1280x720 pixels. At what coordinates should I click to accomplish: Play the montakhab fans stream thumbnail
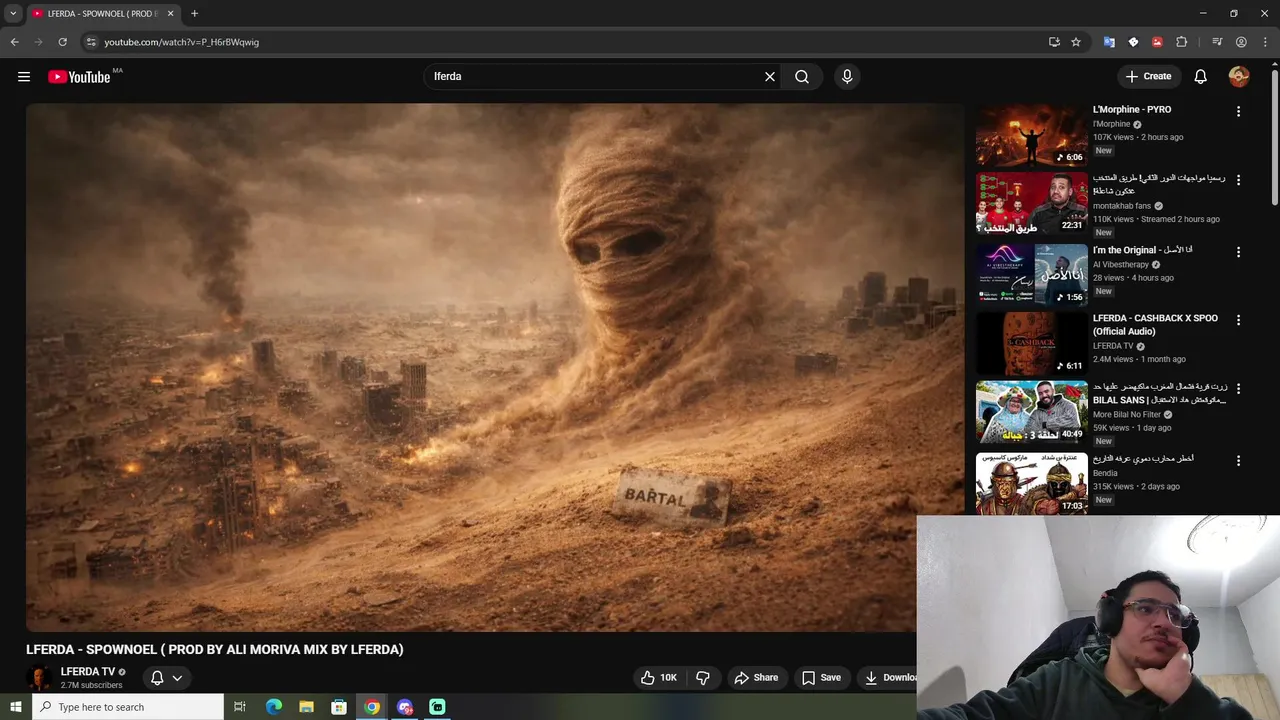1031,203
